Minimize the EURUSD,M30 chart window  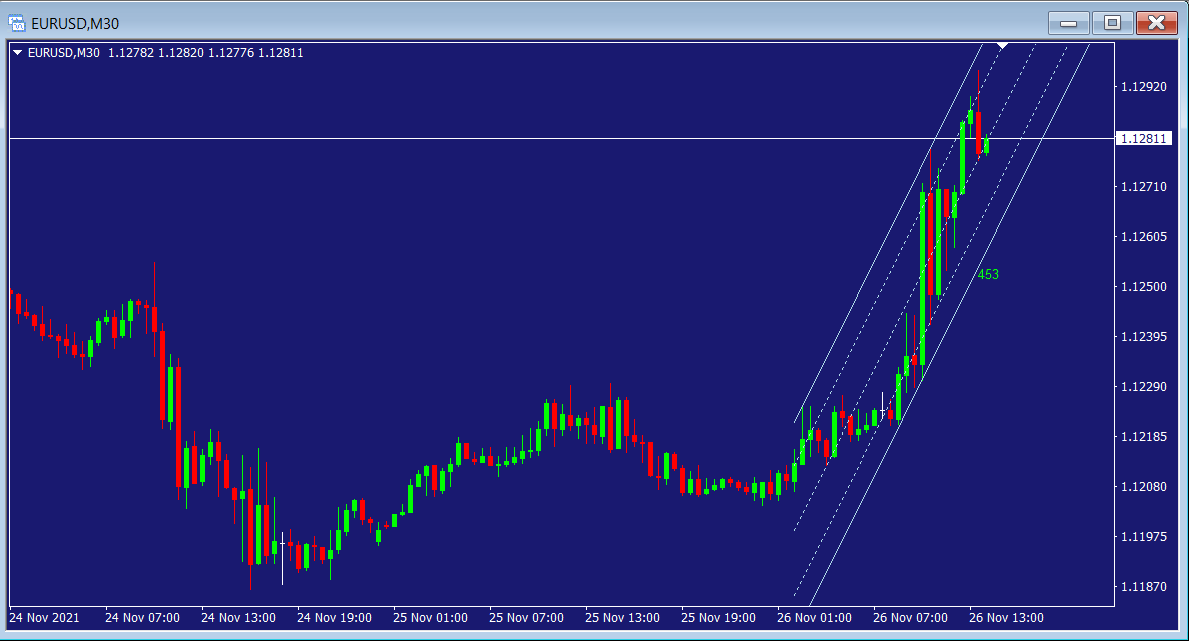tap(1069, 22)
